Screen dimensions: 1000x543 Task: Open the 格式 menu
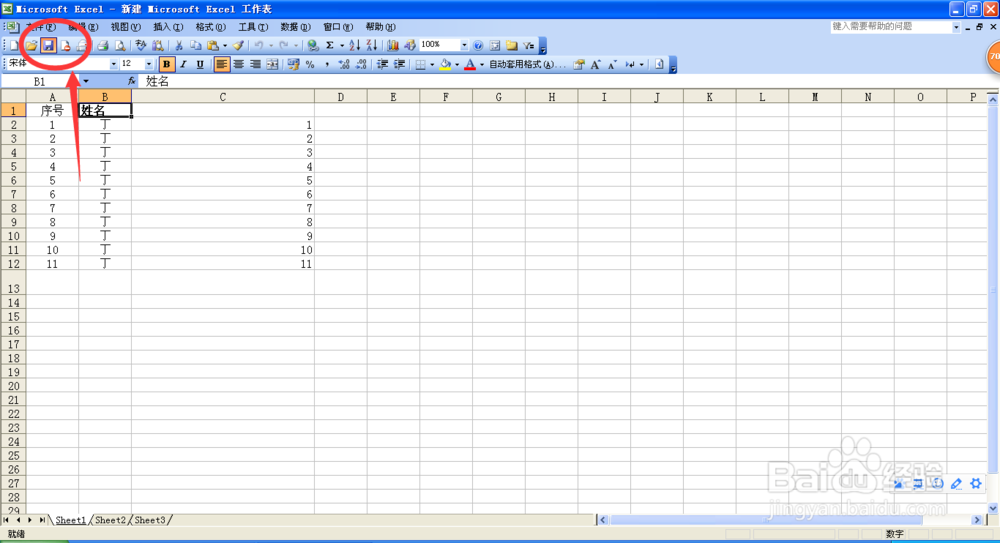(210, 27)
